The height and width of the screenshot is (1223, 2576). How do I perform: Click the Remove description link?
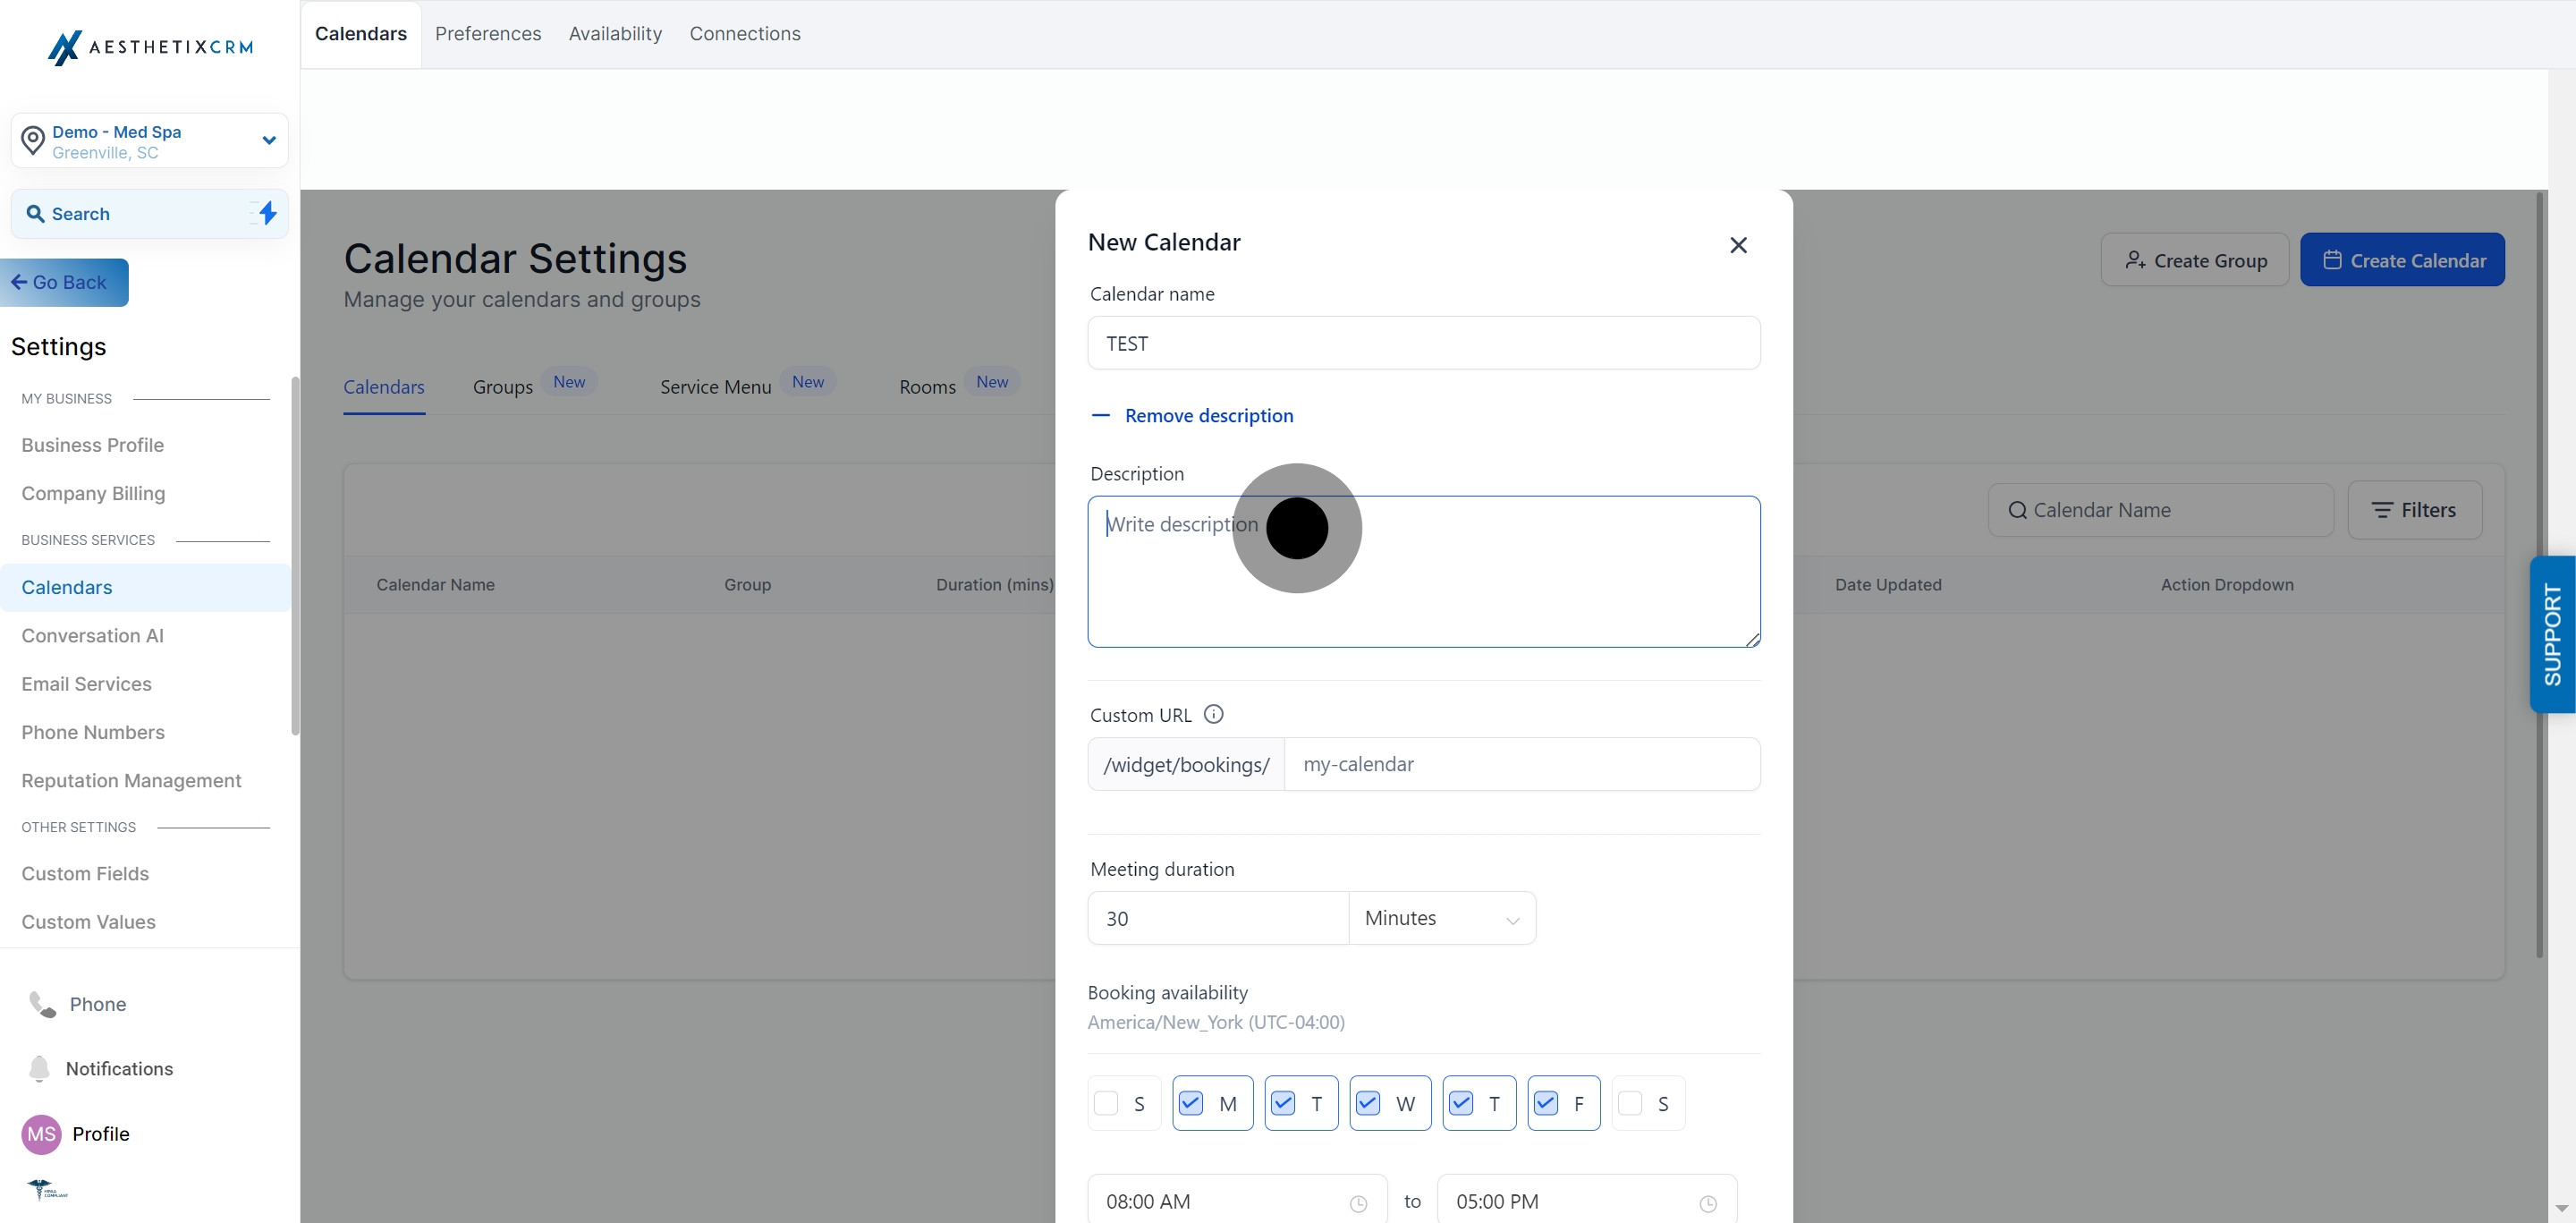tap(1208, 415)
